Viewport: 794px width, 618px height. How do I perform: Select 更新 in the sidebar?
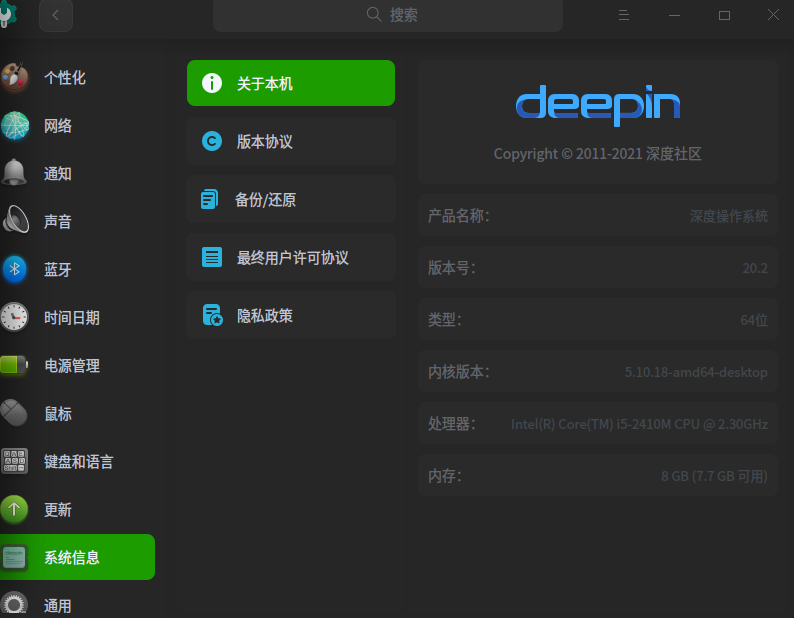(58, 510)
